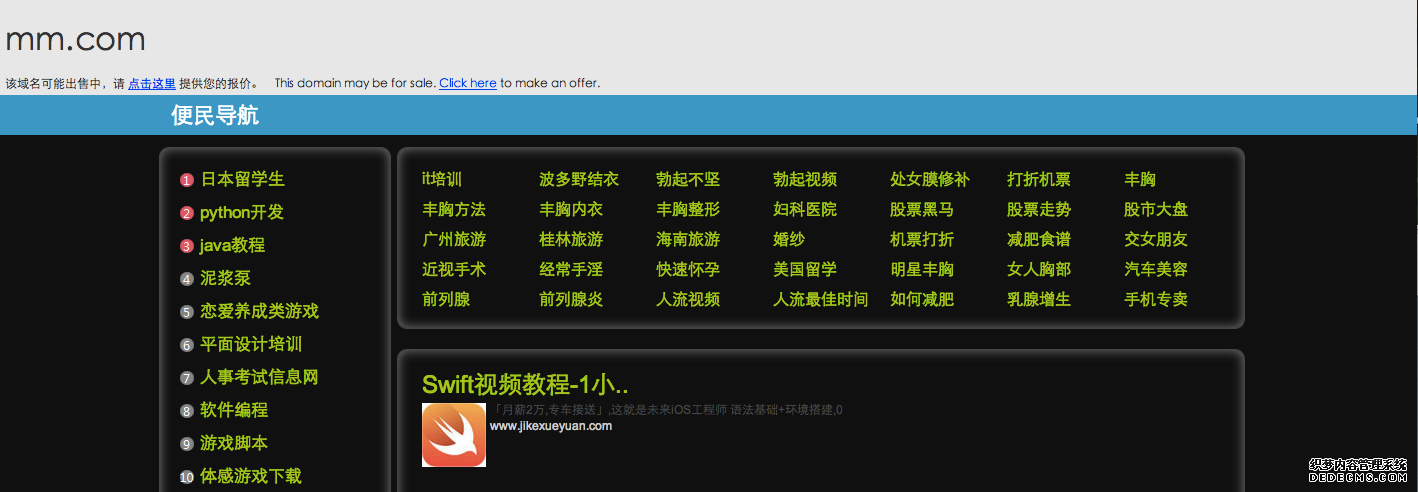Click the number 6 badge beside 平面设计培训
Viewport: 1418px width, 492px height.
[187, 345]
